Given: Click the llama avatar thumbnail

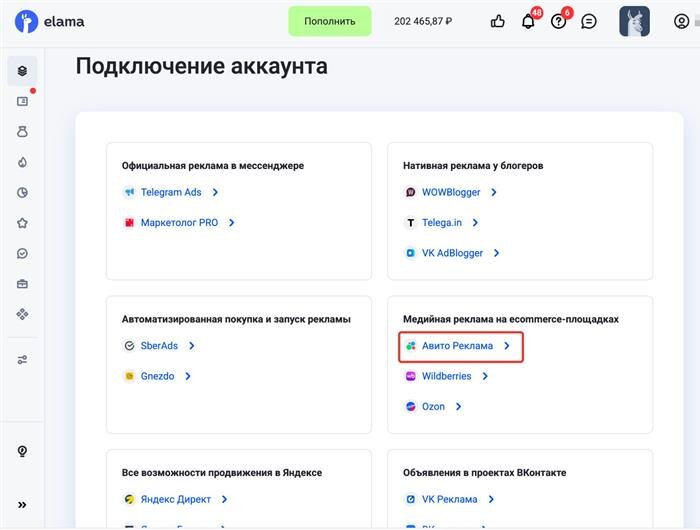Looking at the screenshot, I should click(x=634, y=21).
